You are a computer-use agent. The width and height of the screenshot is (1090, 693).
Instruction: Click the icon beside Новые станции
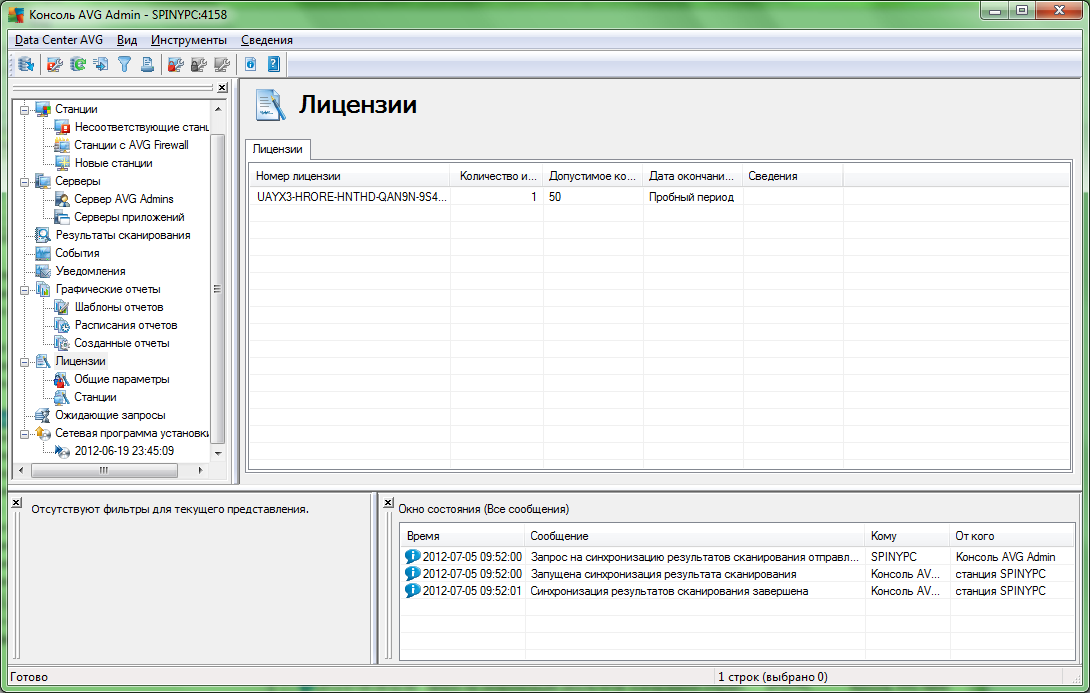click(x=63, y=163)
